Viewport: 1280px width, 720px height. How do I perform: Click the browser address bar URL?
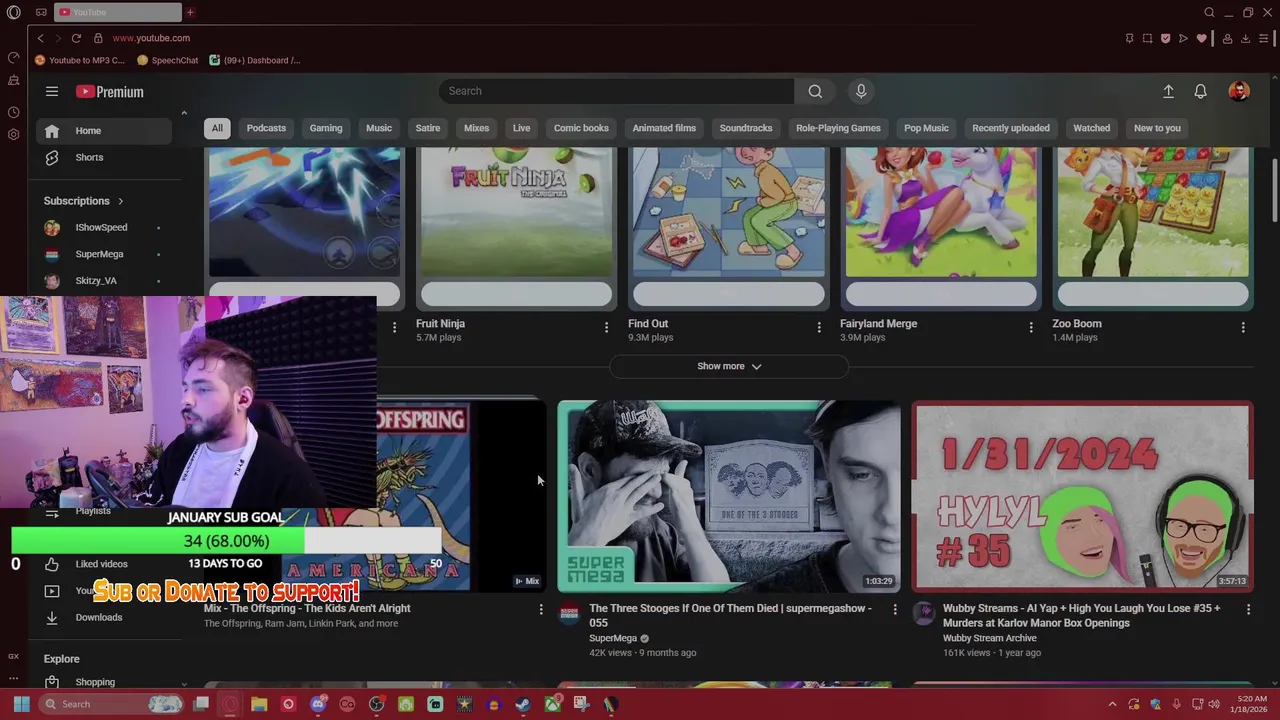click(x=151, y=38)
